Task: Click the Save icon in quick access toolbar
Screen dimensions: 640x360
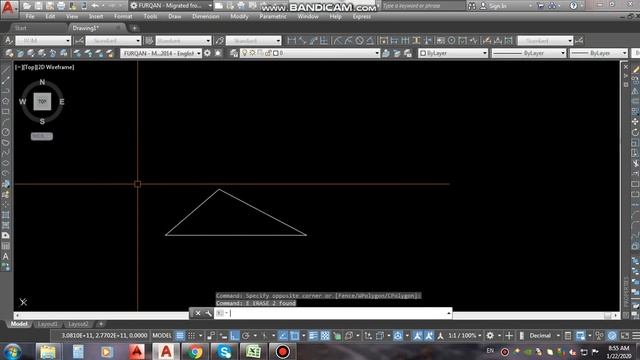Action: click(x=38, y=6)
